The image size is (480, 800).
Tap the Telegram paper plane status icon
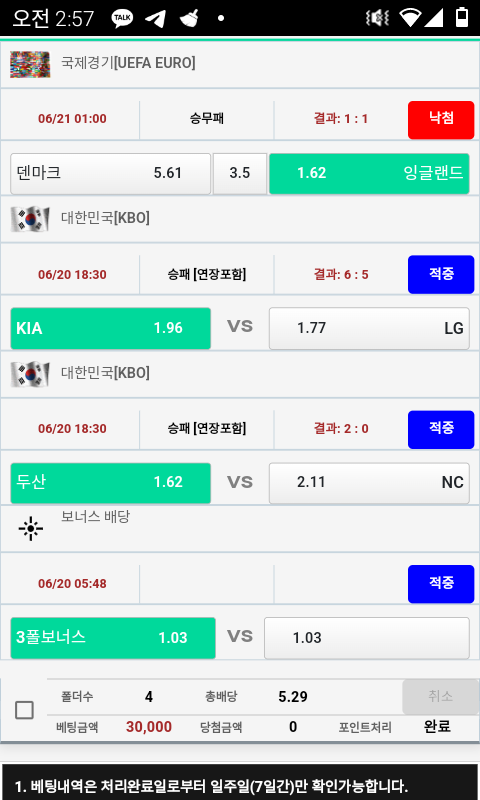point(156,18)
